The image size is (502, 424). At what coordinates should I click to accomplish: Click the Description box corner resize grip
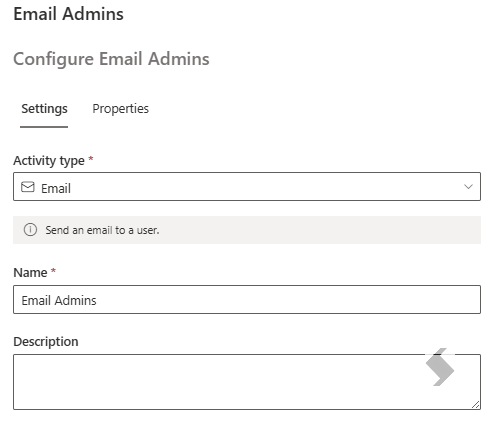(x=476, y=405)
